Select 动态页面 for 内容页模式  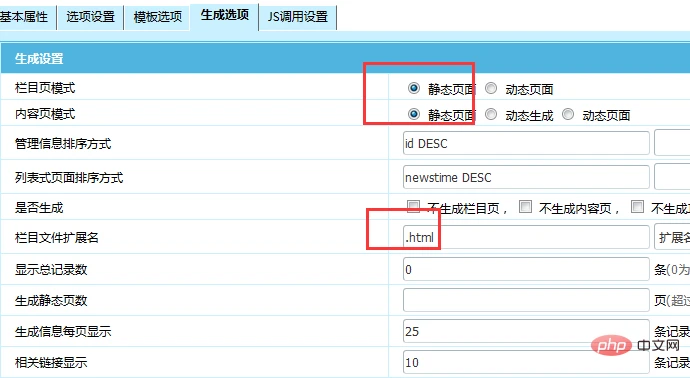tap(568, 114)
